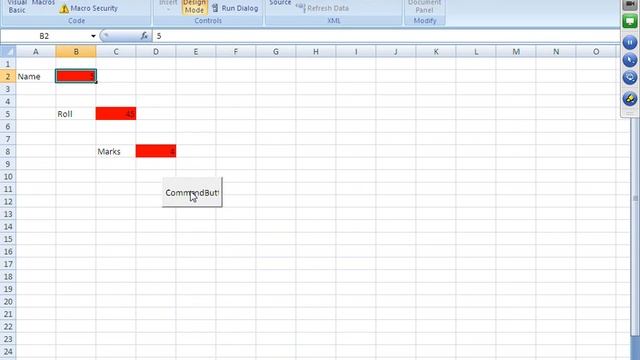Click the cursor pointer recorder button
Viewport: 640px width, 360px height.
pyautogui.click(x=630, y=60)
